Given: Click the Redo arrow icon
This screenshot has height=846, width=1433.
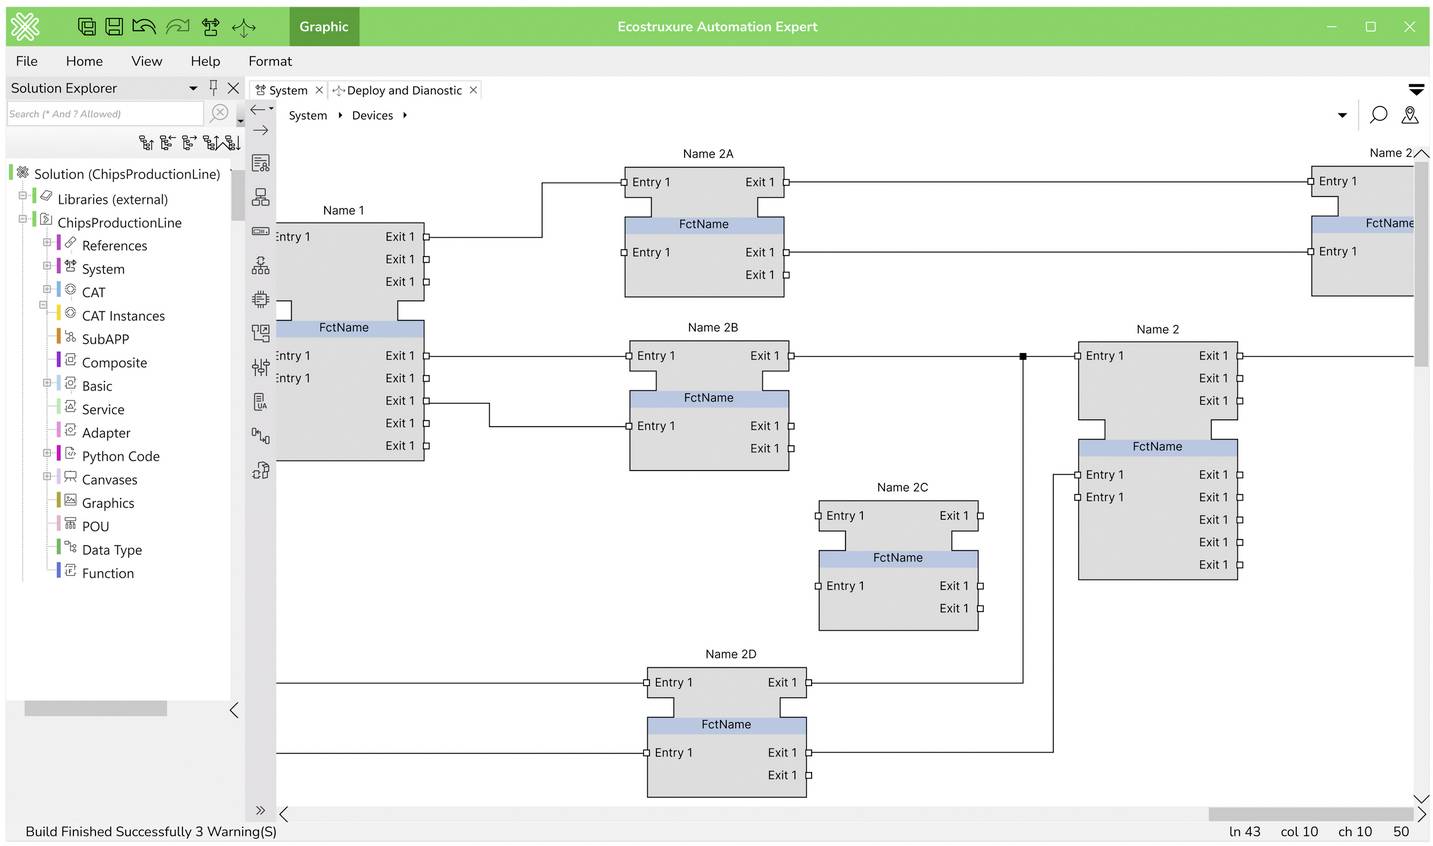Looking at the screenshot, I should coord(177,27).
